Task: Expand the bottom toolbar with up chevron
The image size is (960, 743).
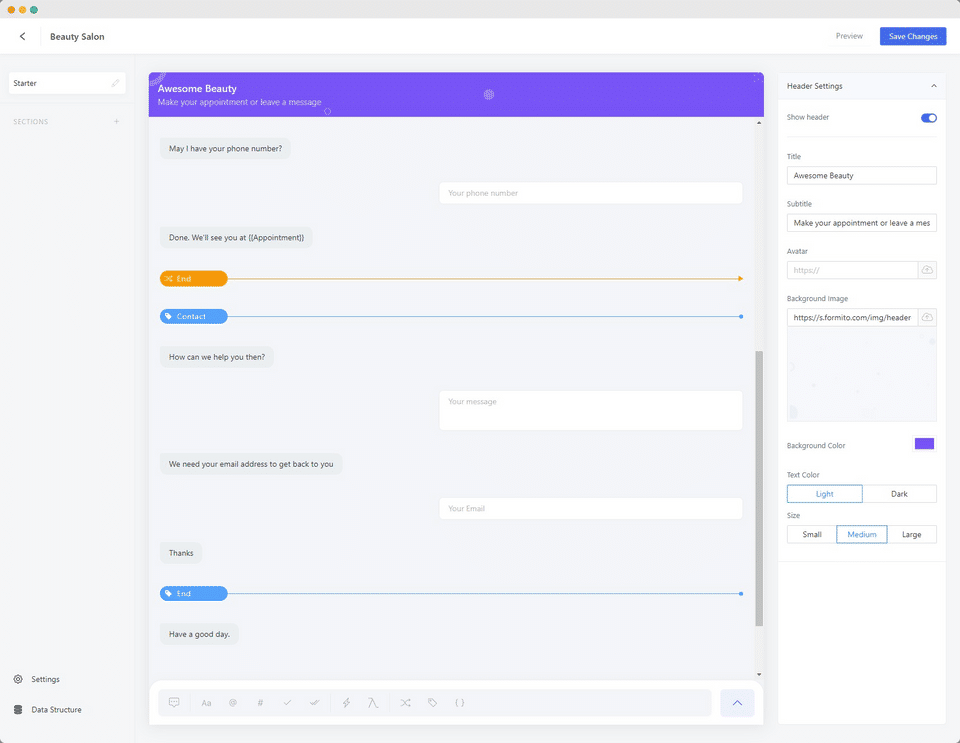Action: pos(737,703)
